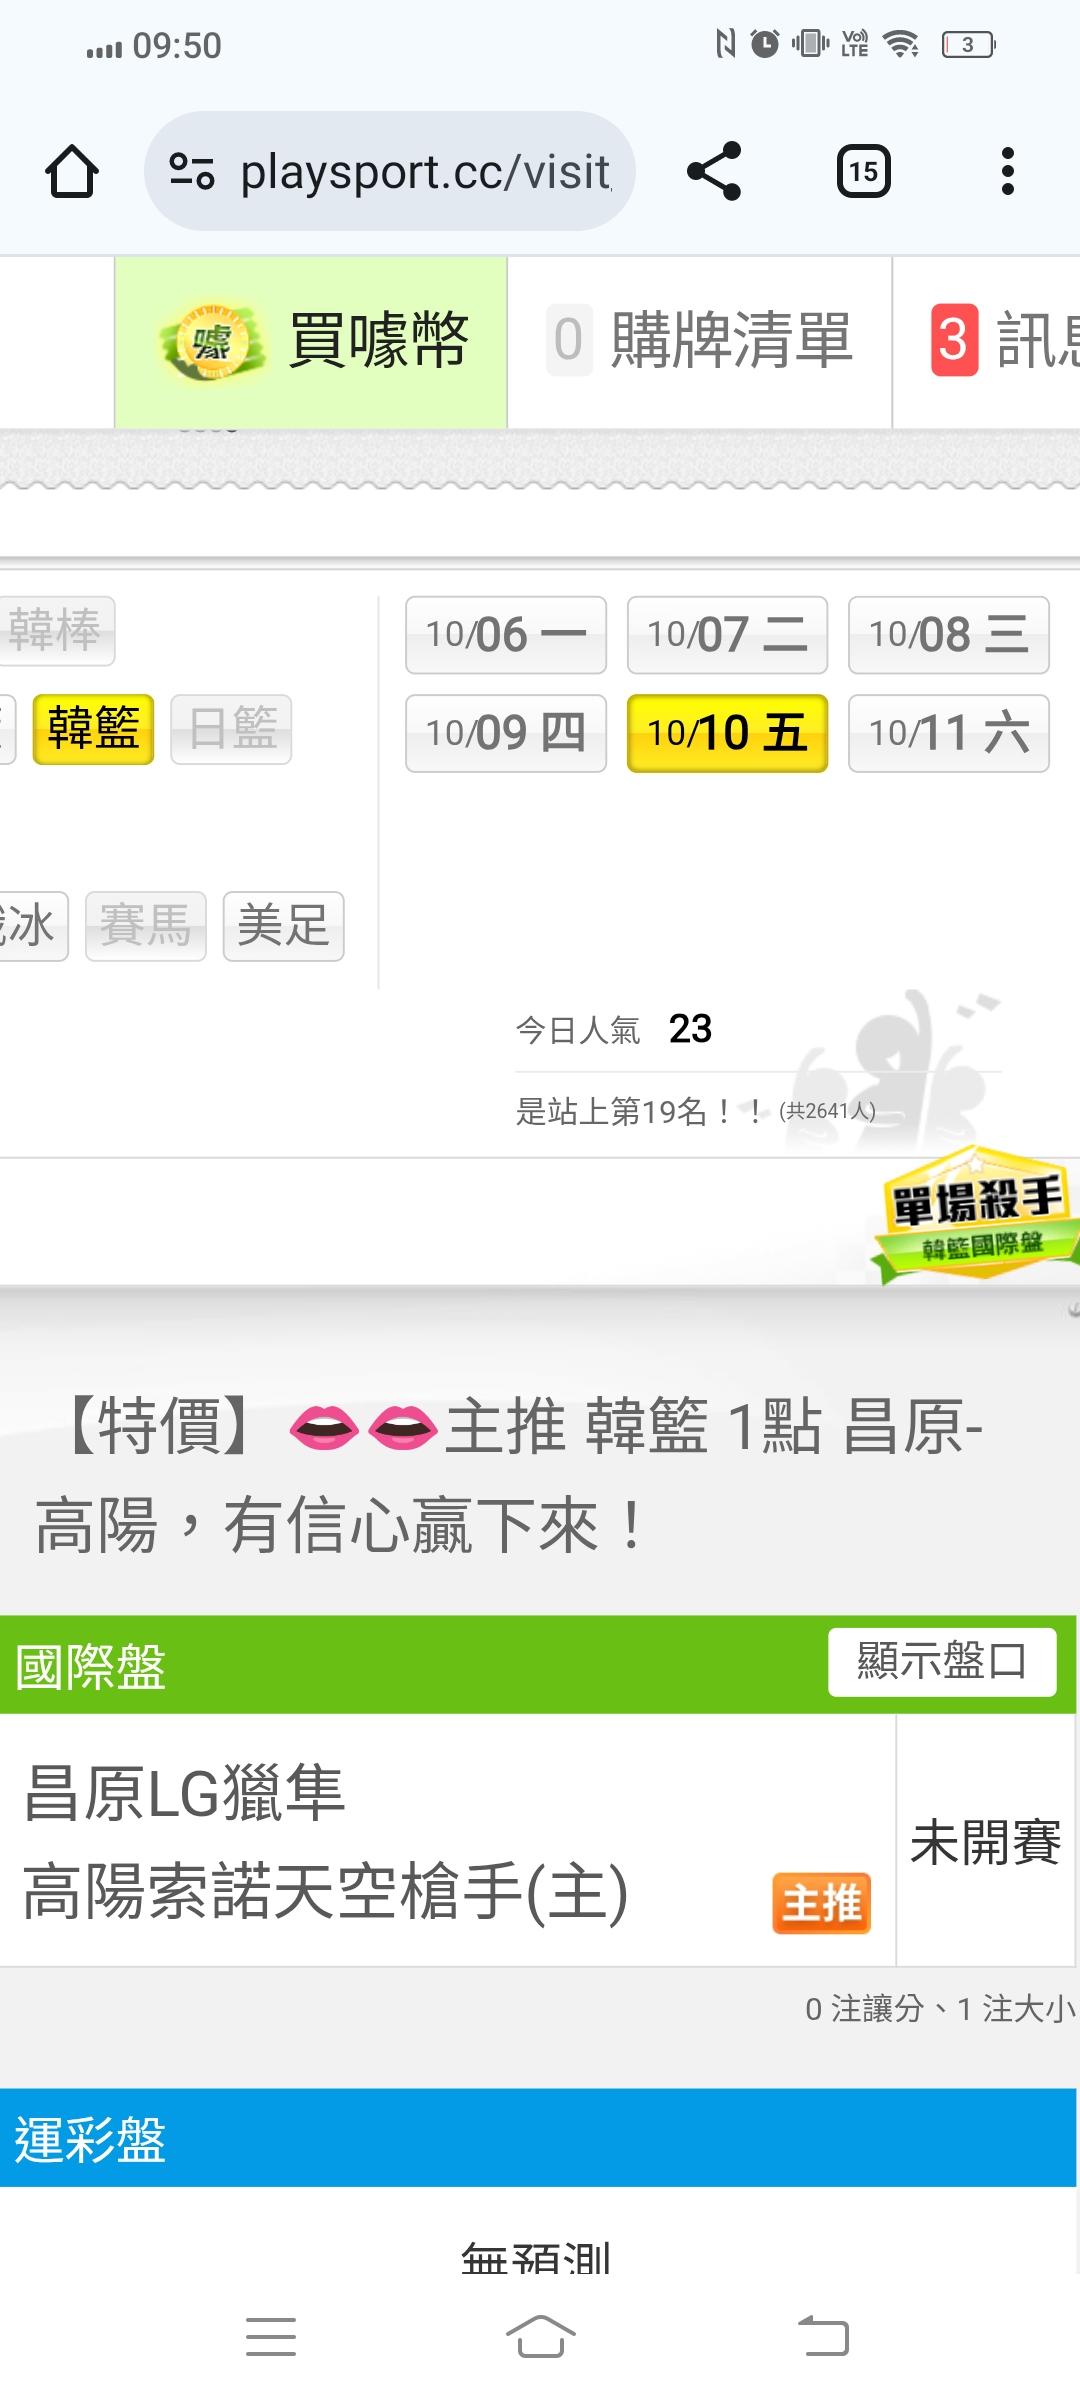Open the tab switcher showing 15 tabs

(x=863, y=171)
